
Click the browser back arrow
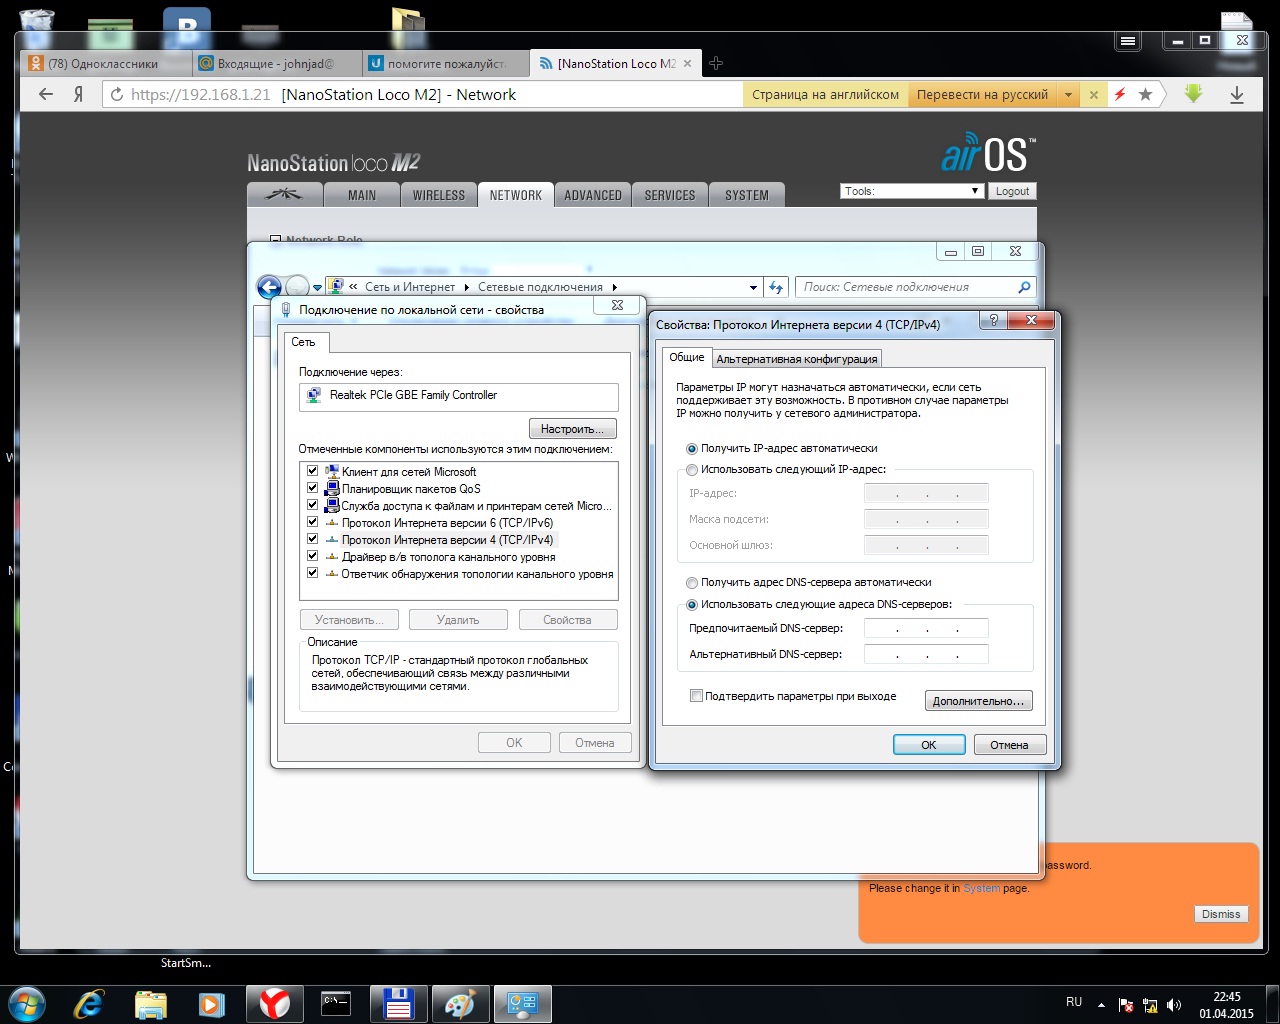(46, 94)
